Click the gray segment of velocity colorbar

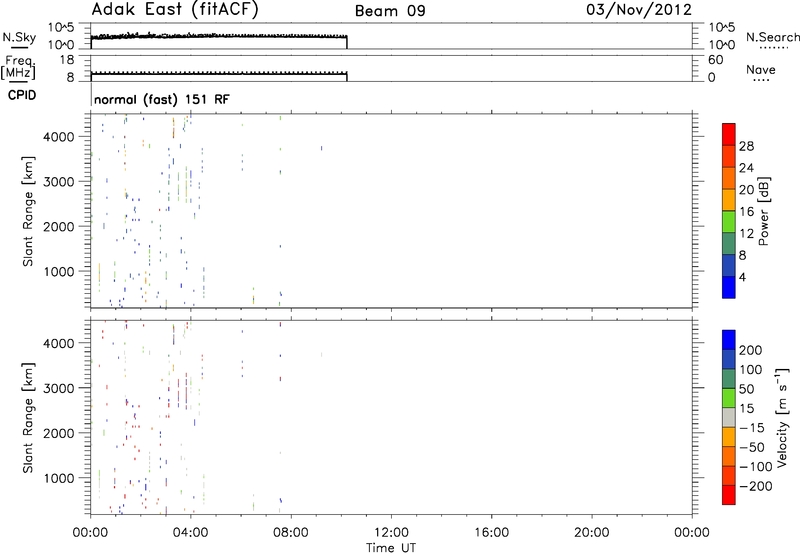[x=729, y=417]
